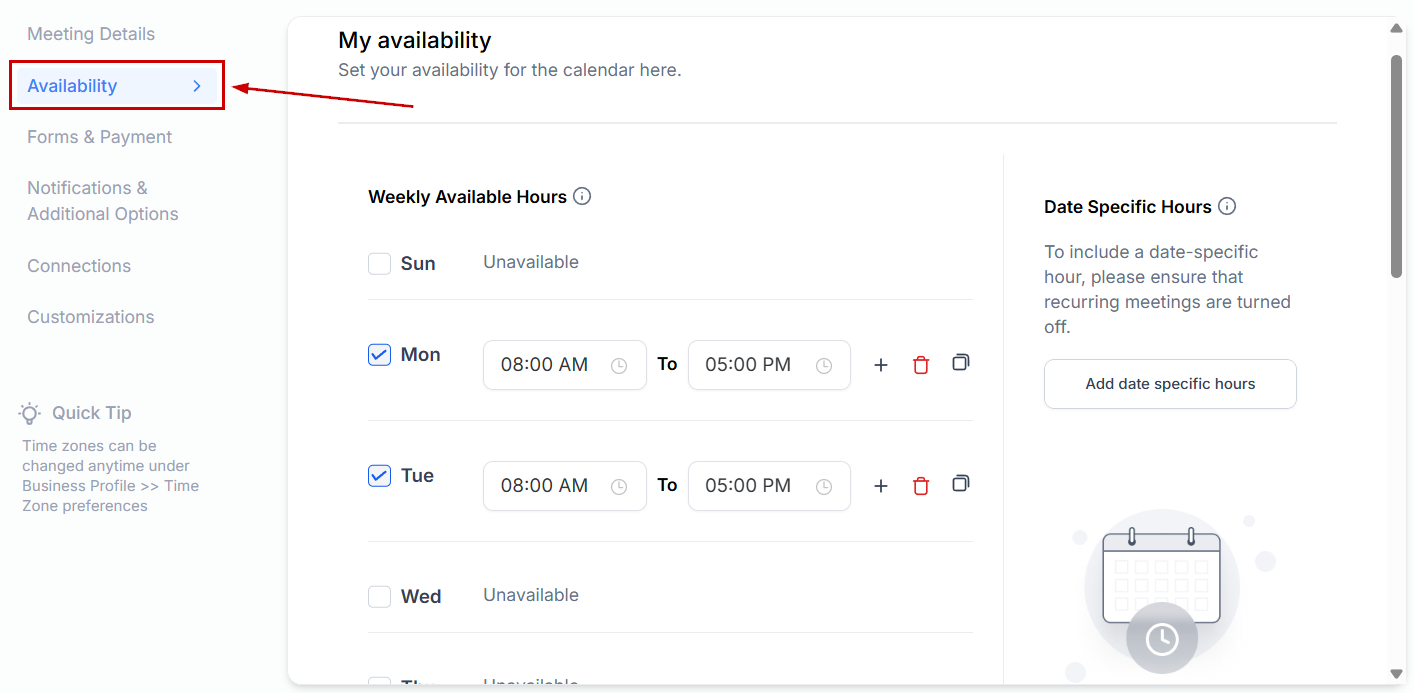This screenshot has height=693, width=1414.
Task: Click info icon beside Date Specific Hours
Action: [1227, 207]
